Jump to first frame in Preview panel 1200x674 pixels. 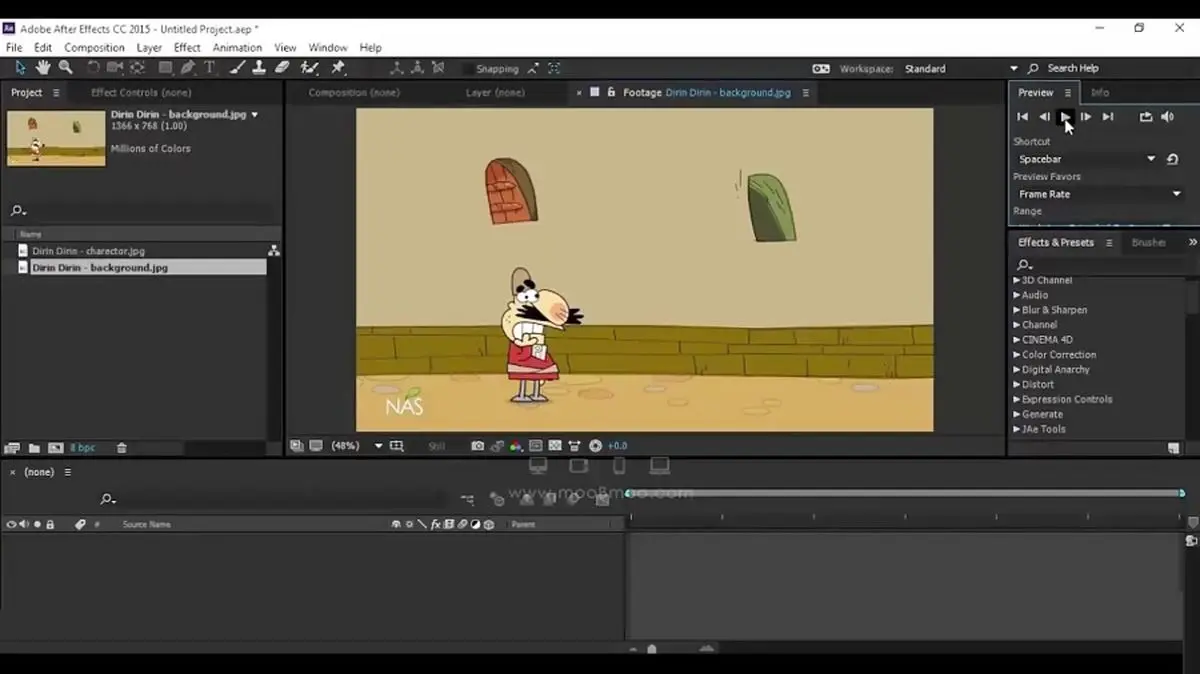(x=1022, y=117)
